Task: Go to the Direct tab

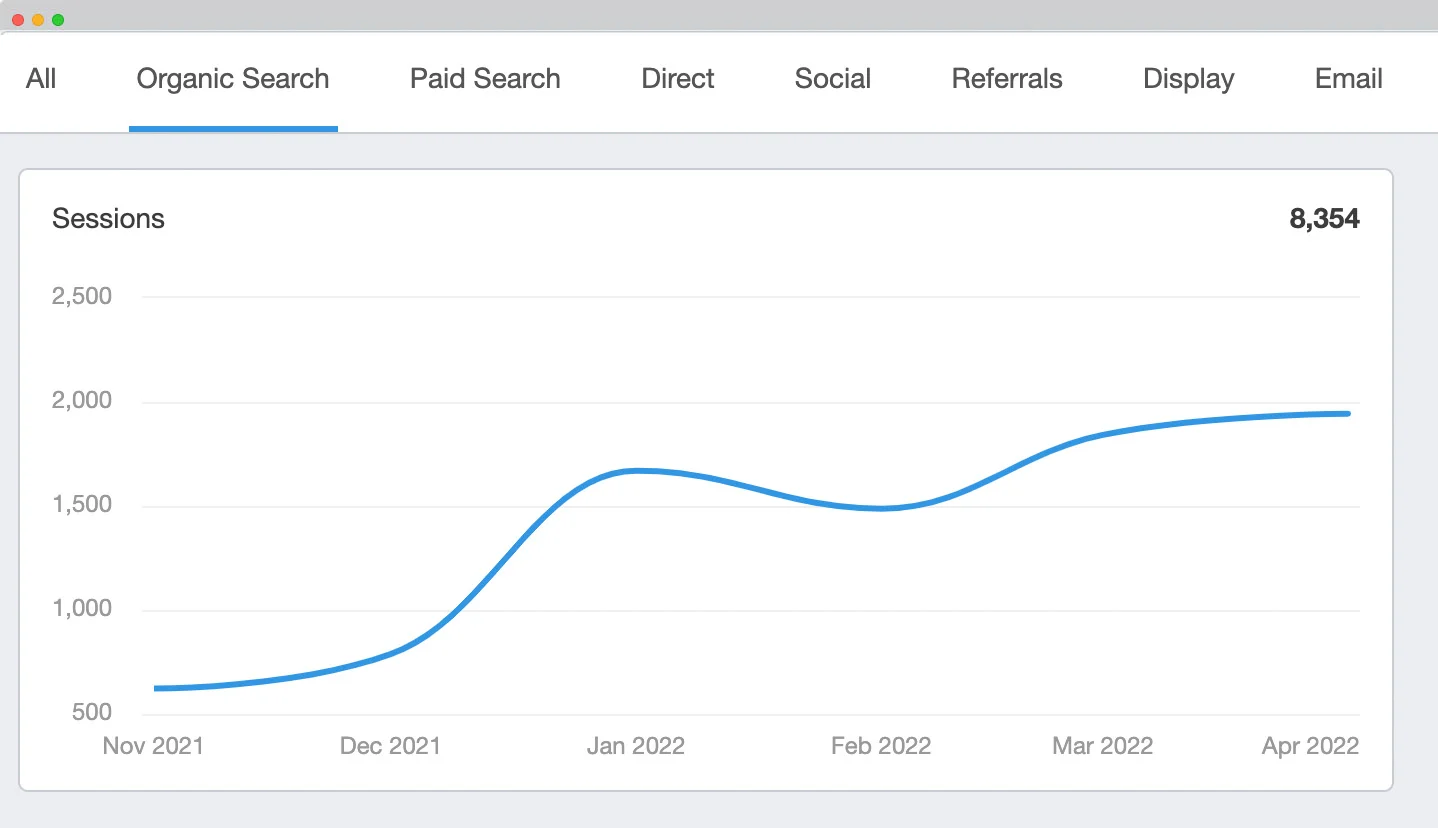Action: [678, 79]
